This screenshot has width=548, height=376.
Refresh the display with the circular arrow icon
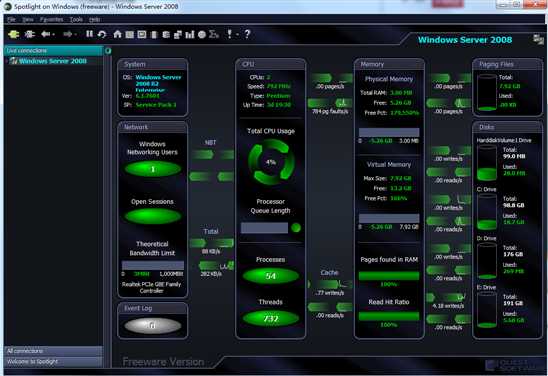(102, 34)
